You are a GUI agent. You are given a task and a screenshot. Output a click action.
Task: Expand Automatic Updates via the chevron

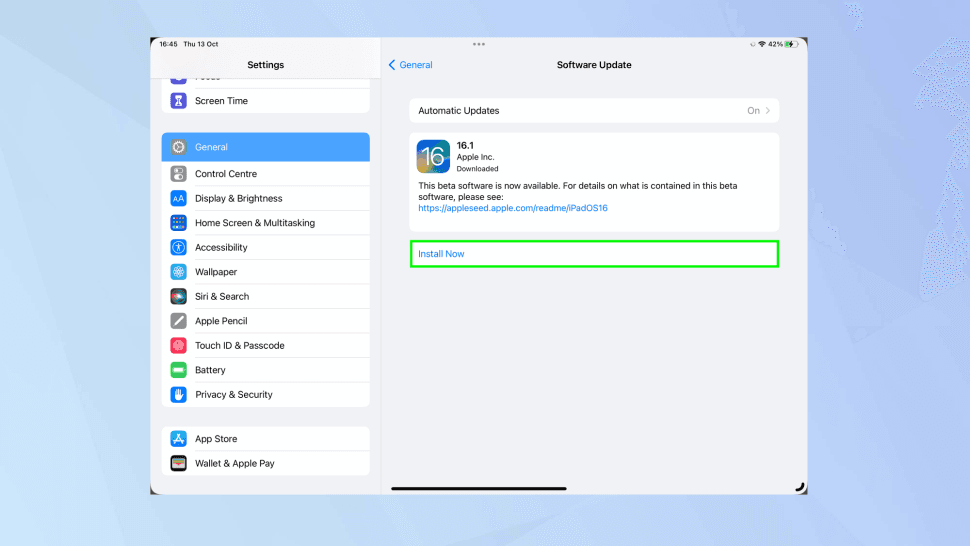pos(768,111)
